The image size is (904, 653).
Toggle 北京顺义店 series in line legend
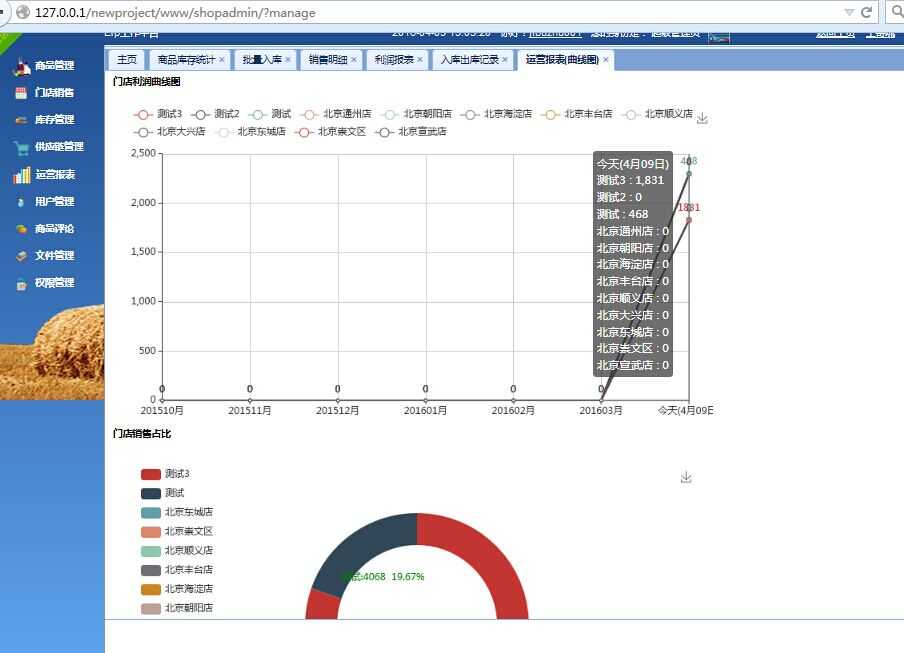(x=657, y=114)
